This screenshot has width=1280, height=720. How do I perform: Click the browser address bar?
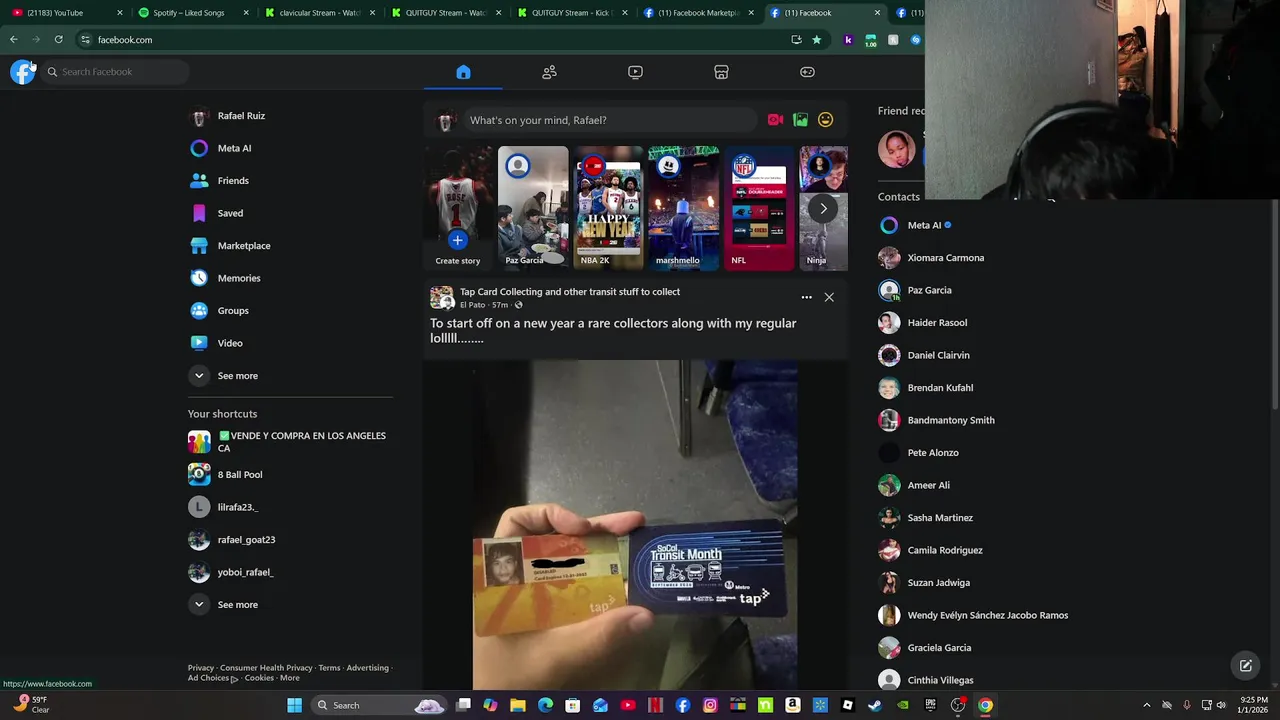click(x=430, y=40)
